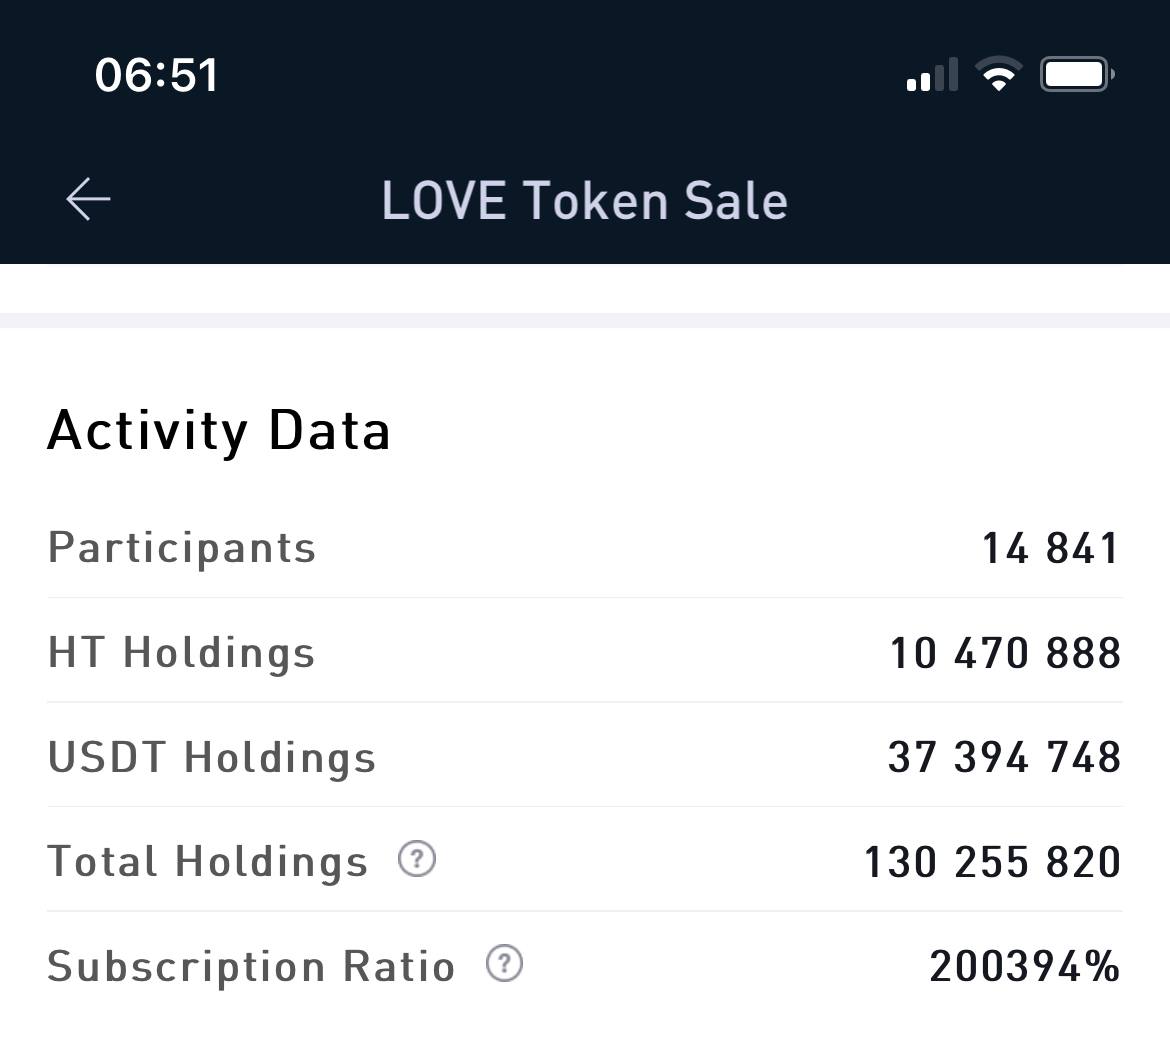Tap the 06:51 clock in the status bar
Viewport: 1170px width, 1052px height.
coord(156,75)
